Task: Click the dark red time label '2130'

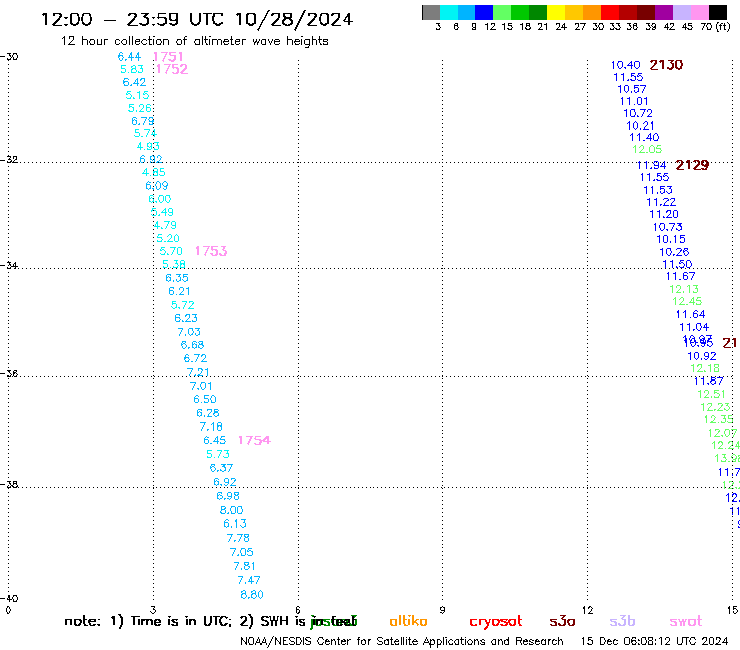Action: pyautogui.click(x=666, y=65)
